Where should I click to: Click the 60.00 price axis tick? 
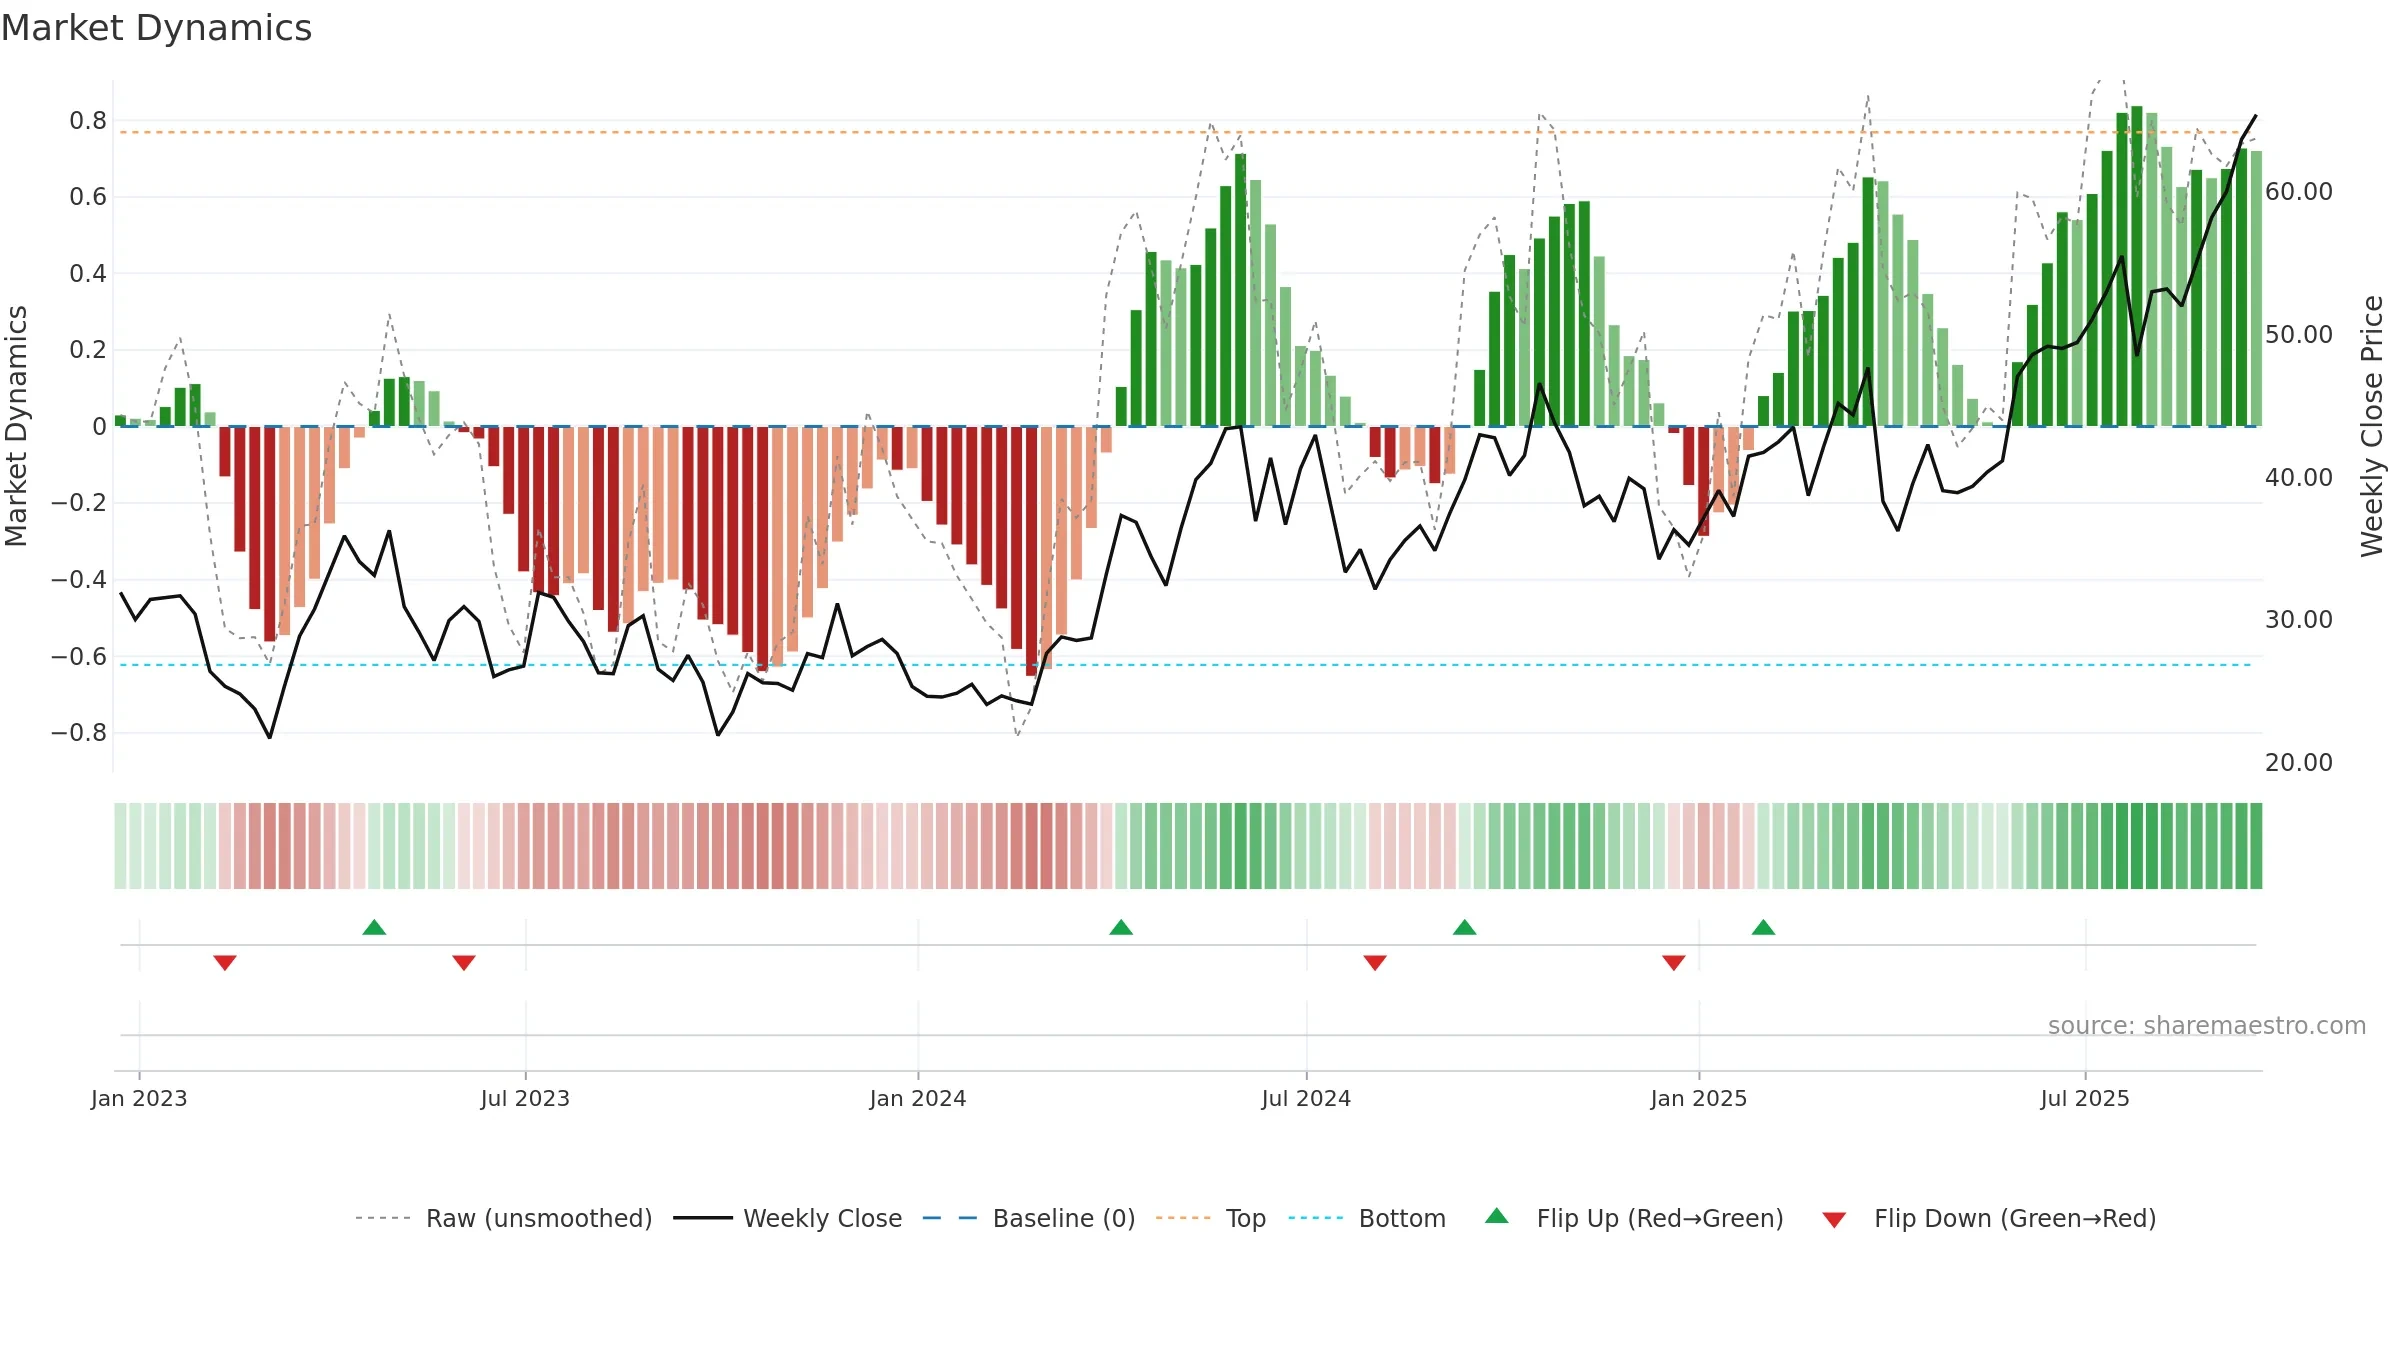[x=2299, y=191]
